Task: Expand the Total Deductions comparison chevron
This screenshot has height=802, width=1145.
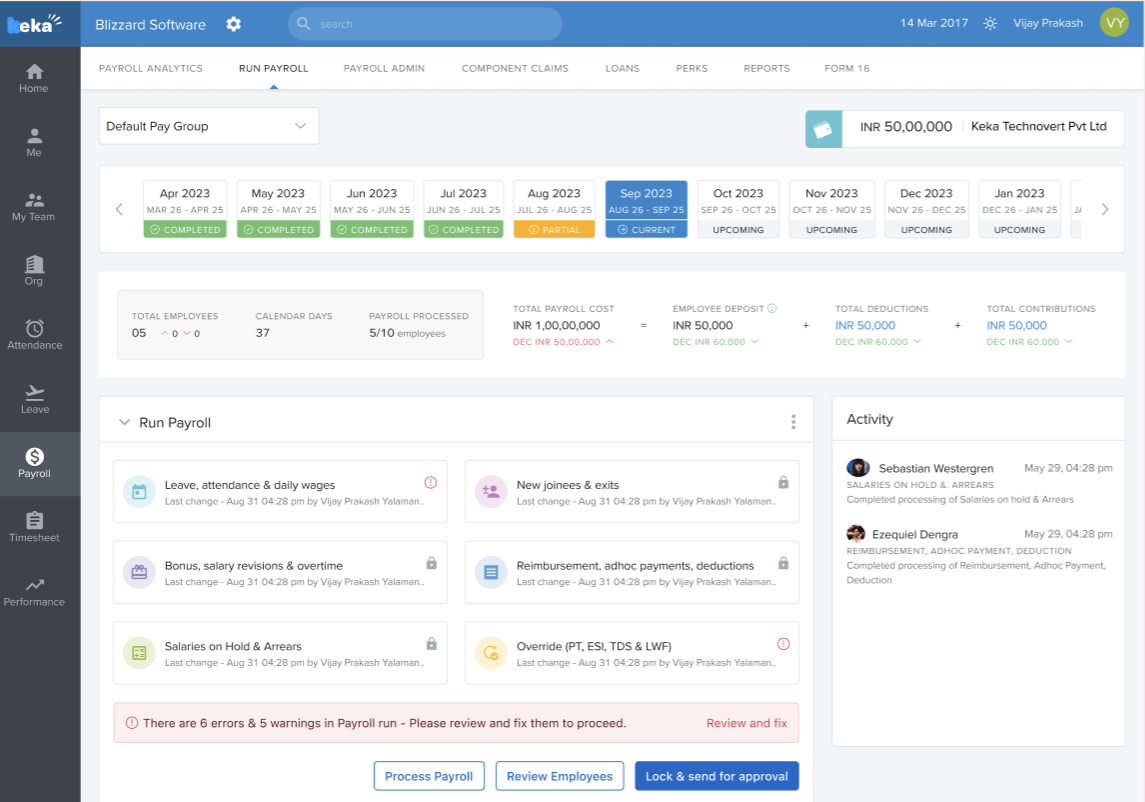Action: 915,342
